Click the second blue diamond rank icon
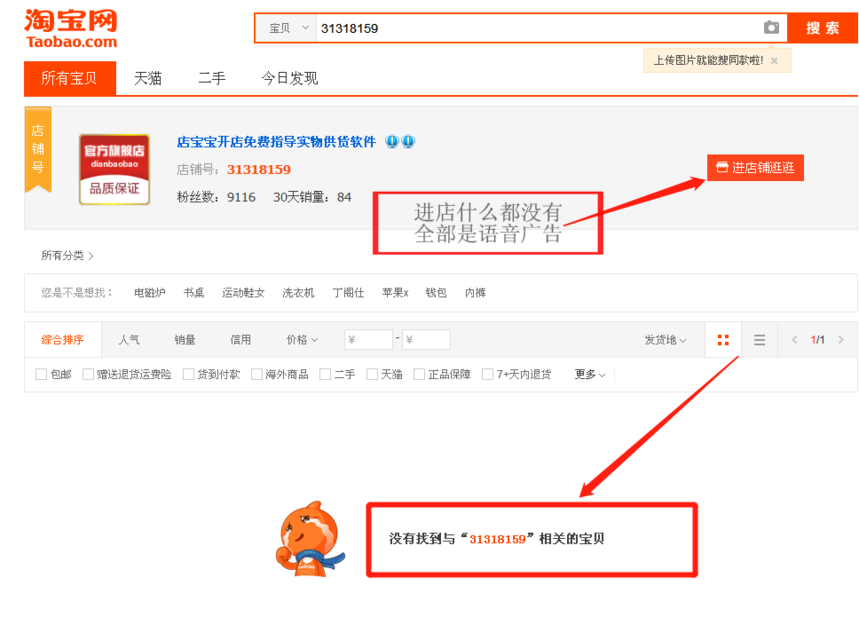The image size is (859, 617). pos(408,142)
